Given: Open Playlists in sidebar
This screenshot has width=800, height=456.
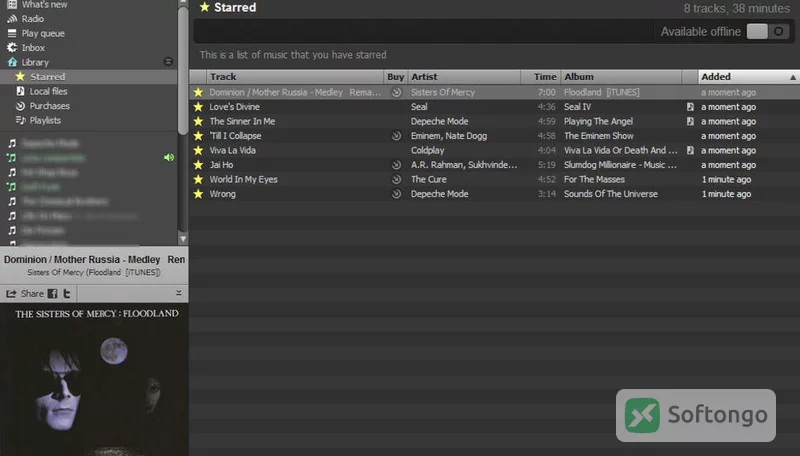Looking at the screenshot, I should tap(45, 120).
